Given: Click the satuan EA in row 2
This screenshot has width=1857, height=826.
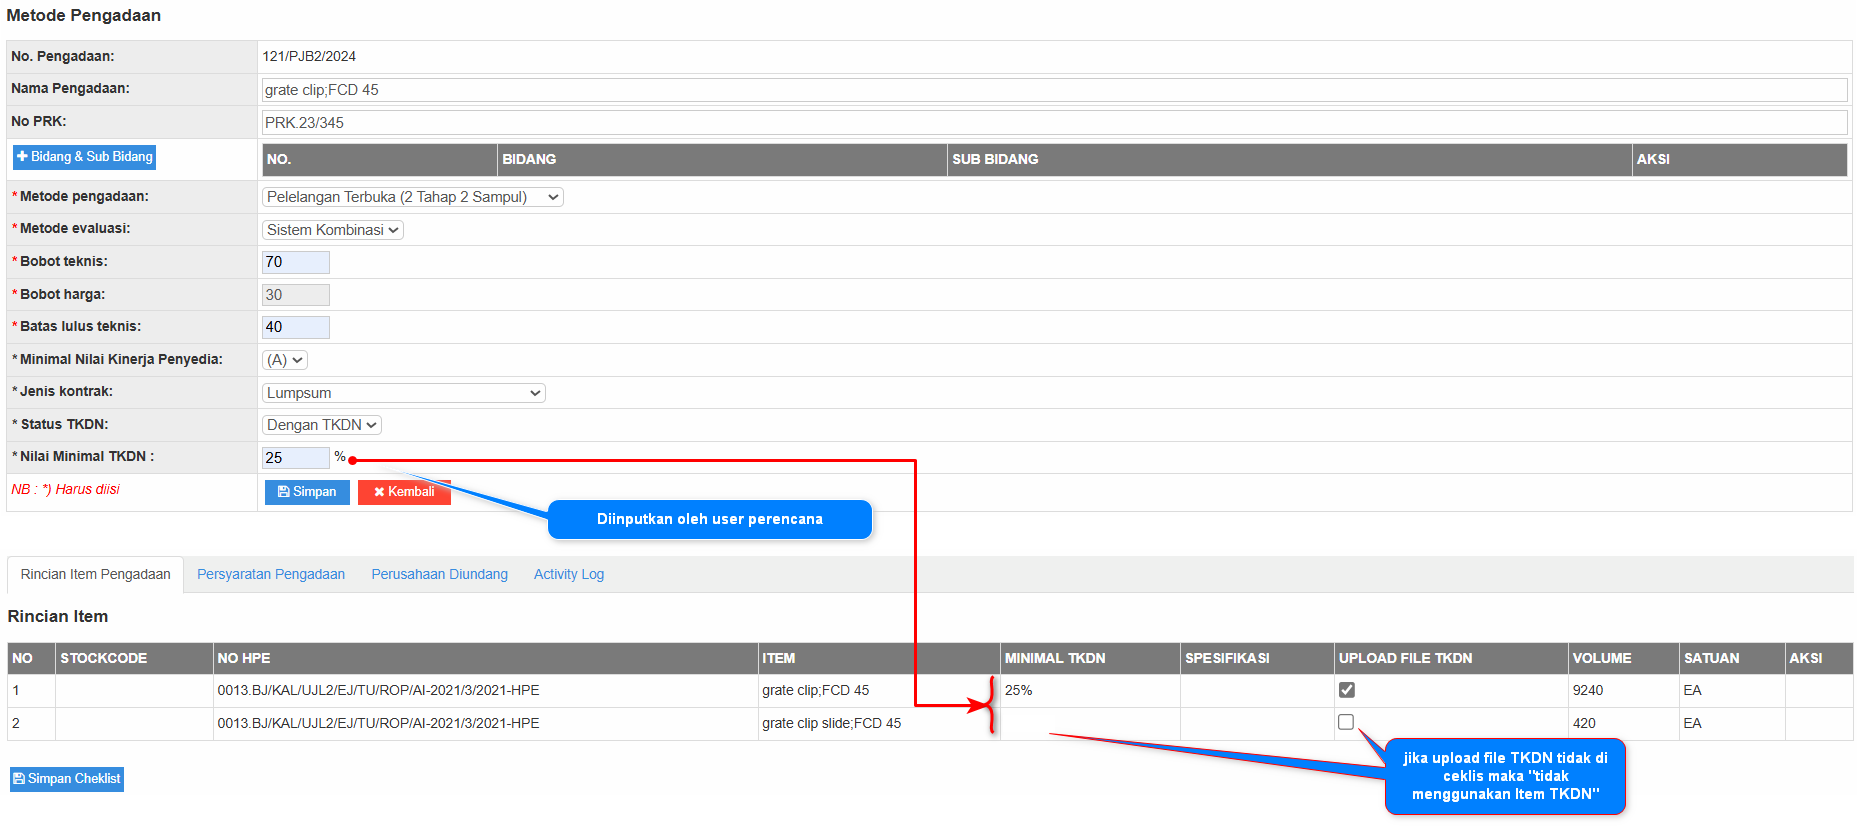Looking at the screenshot, I should point(1693,724).
